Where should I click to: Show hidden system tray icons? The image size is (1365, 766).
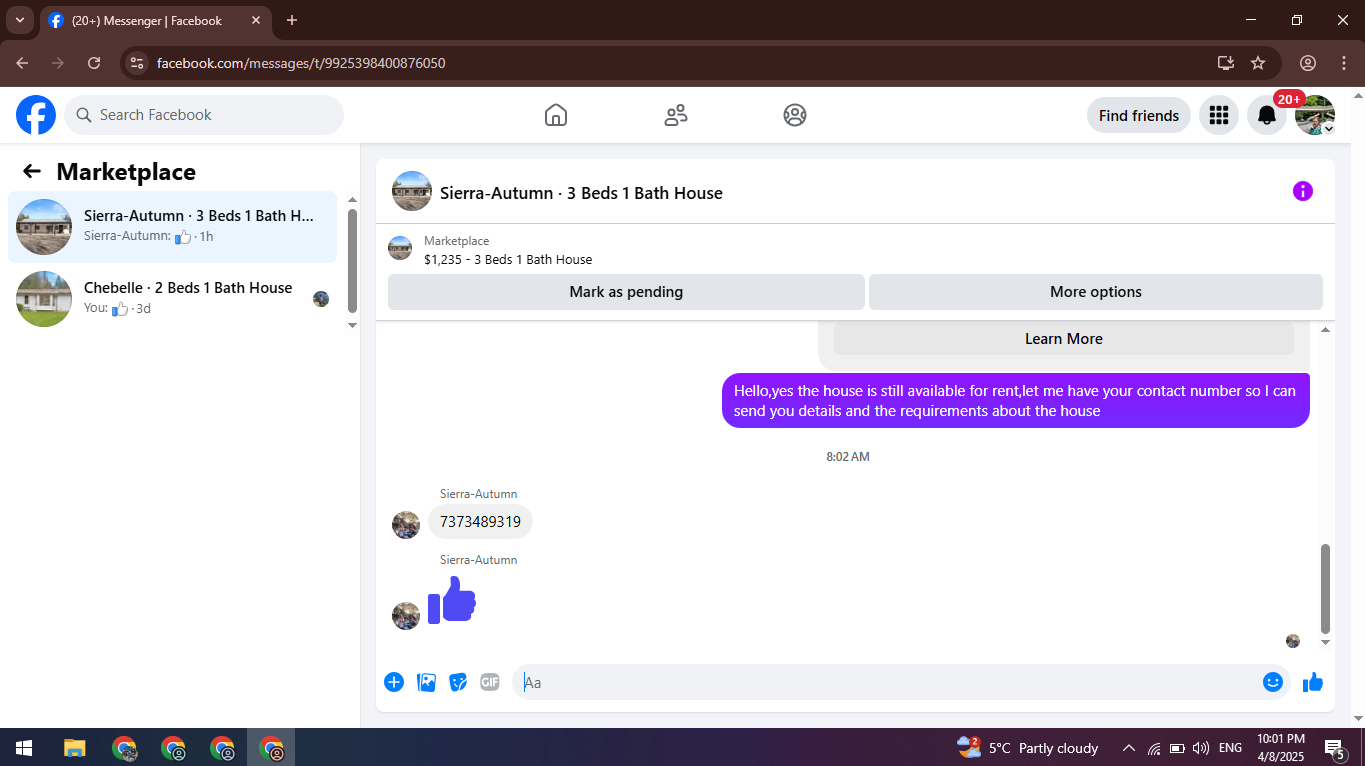(x=1129, y=748)
